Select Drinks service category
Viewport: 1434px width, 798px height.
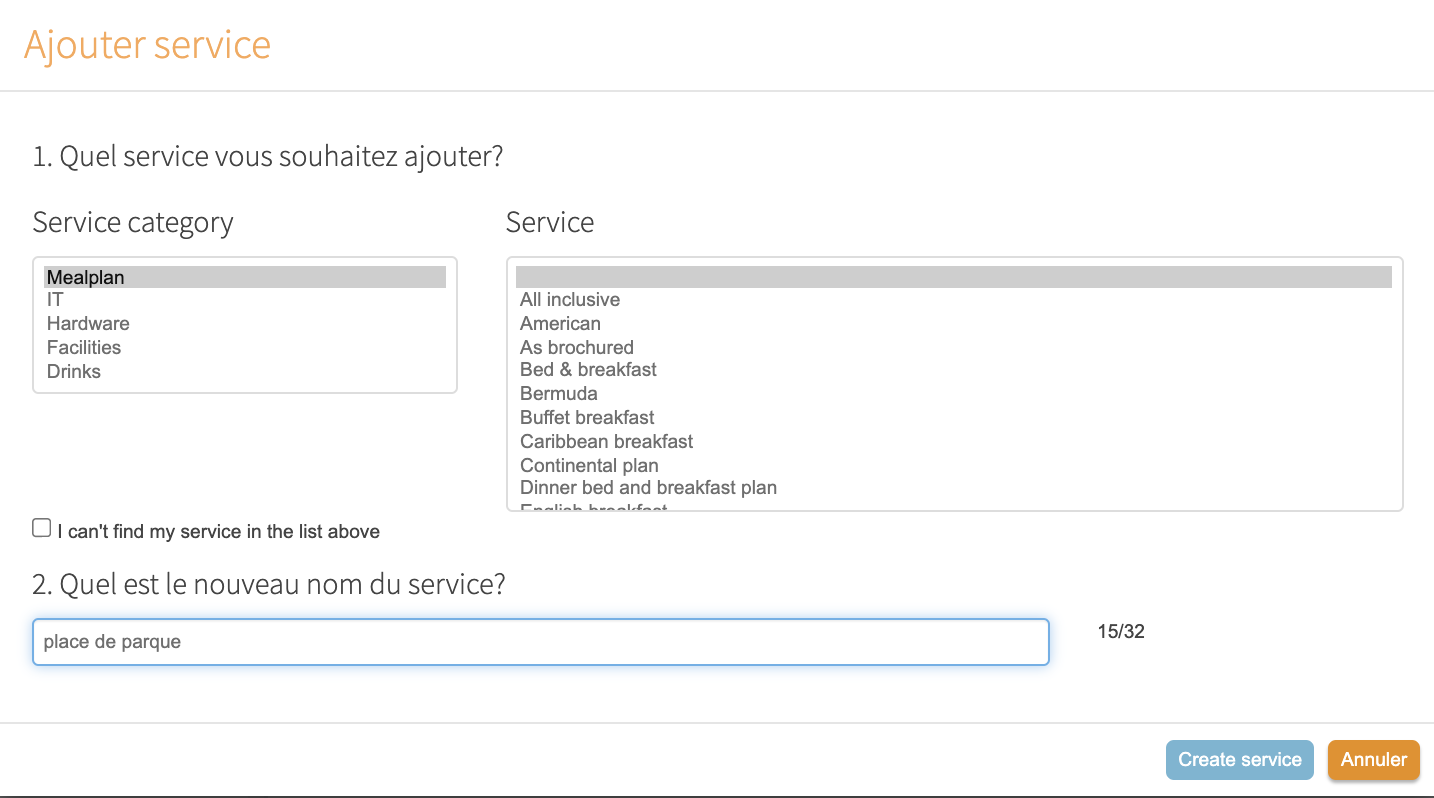point(74,372)
